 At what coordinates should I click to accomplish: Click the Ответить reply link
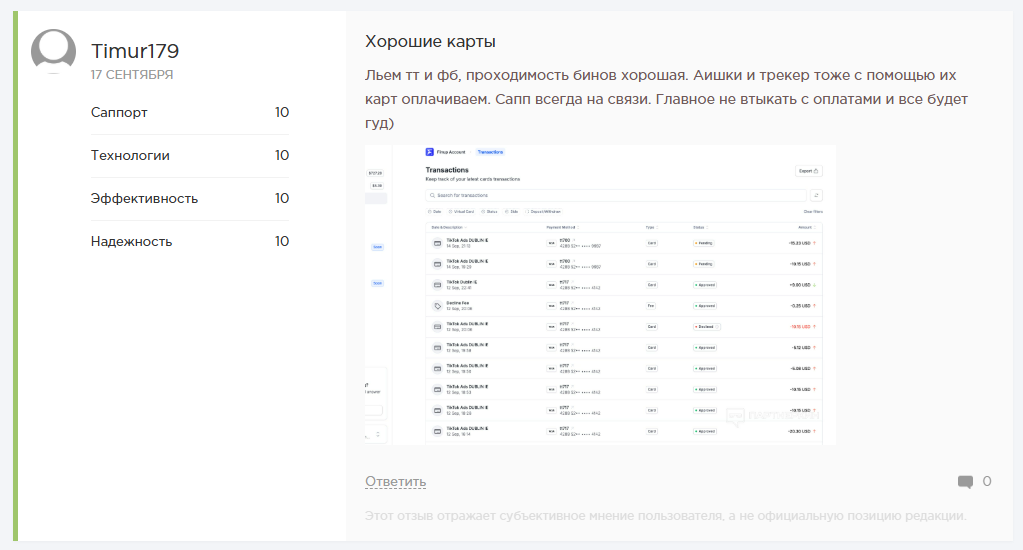click(395, 482)
